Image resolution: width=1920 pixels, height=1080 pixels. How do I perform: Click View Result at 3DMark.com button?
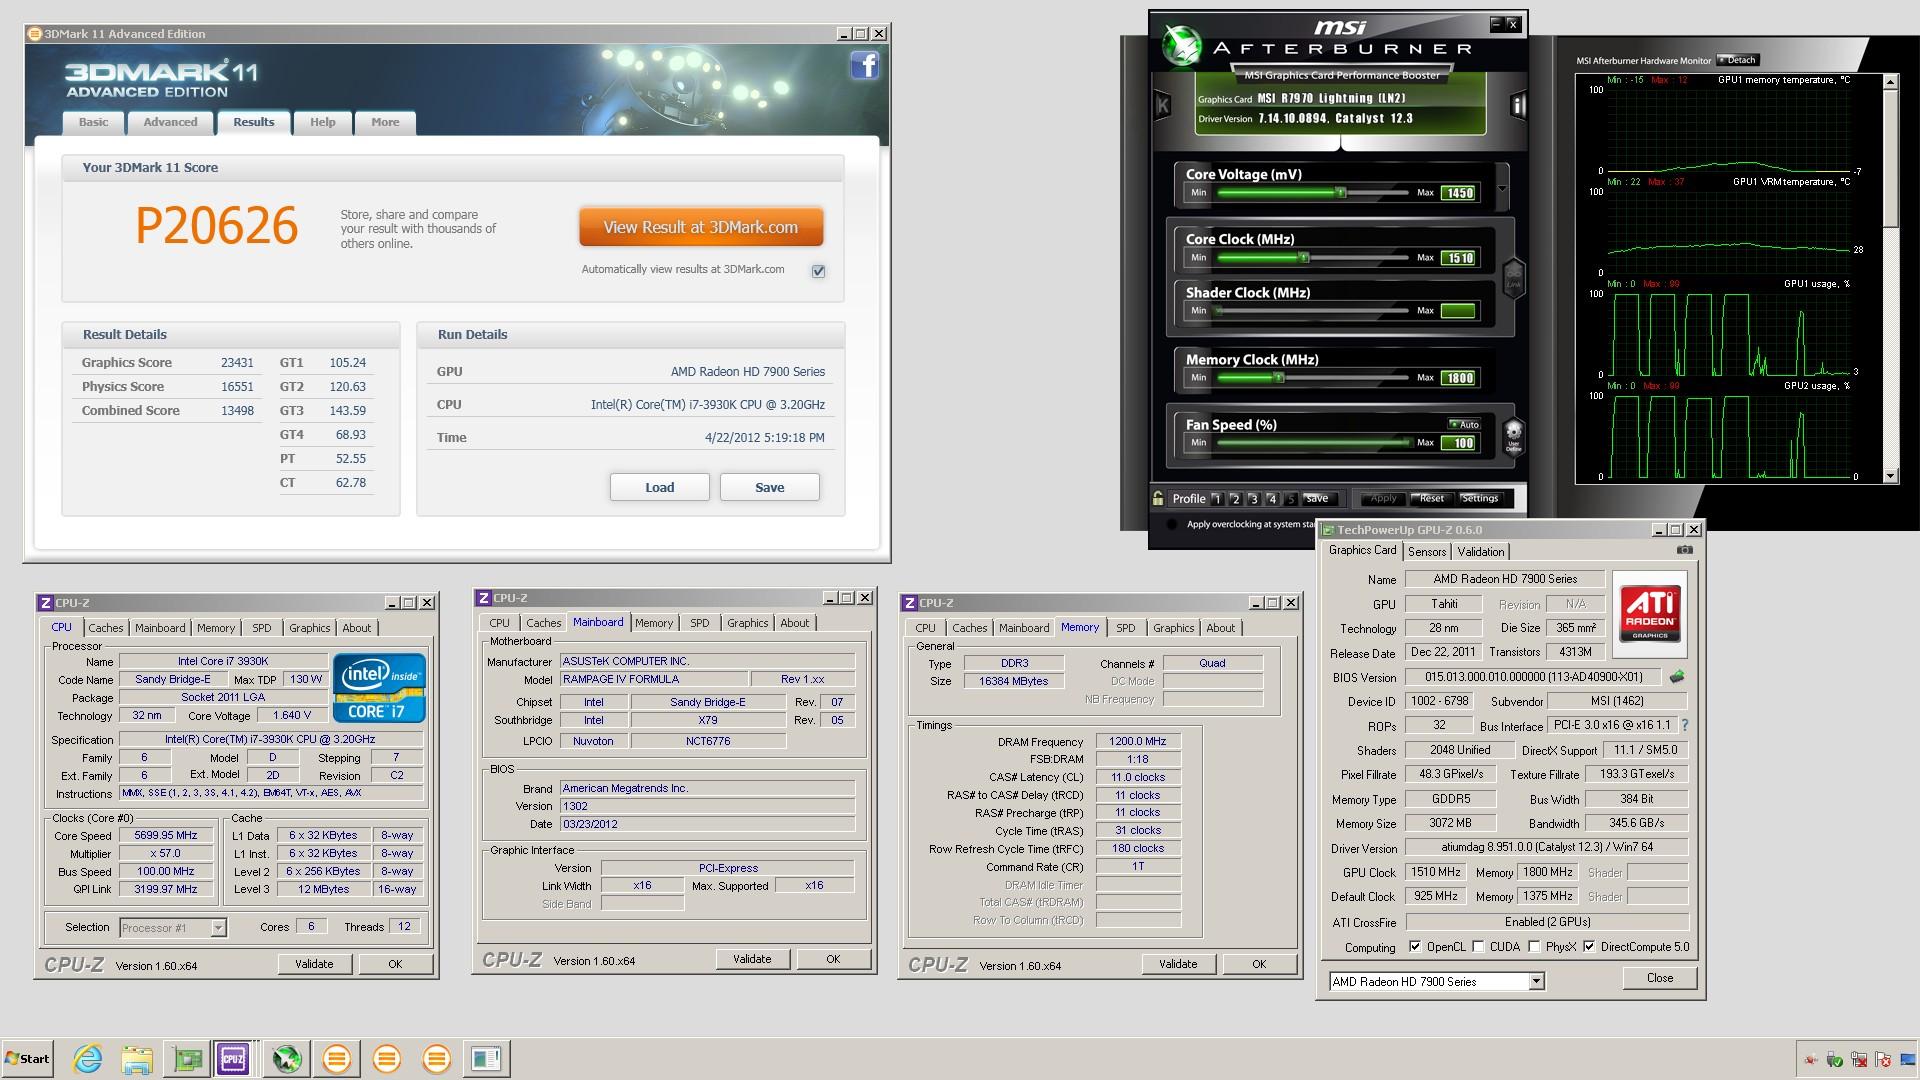[x=701, y=227]
